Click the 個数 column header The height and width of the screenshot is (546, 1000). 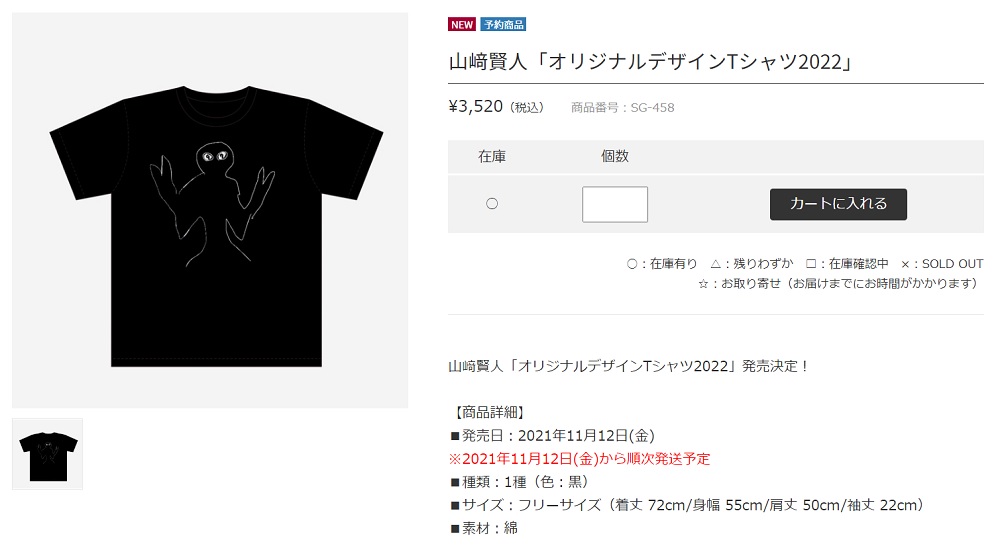coord(615,156)
